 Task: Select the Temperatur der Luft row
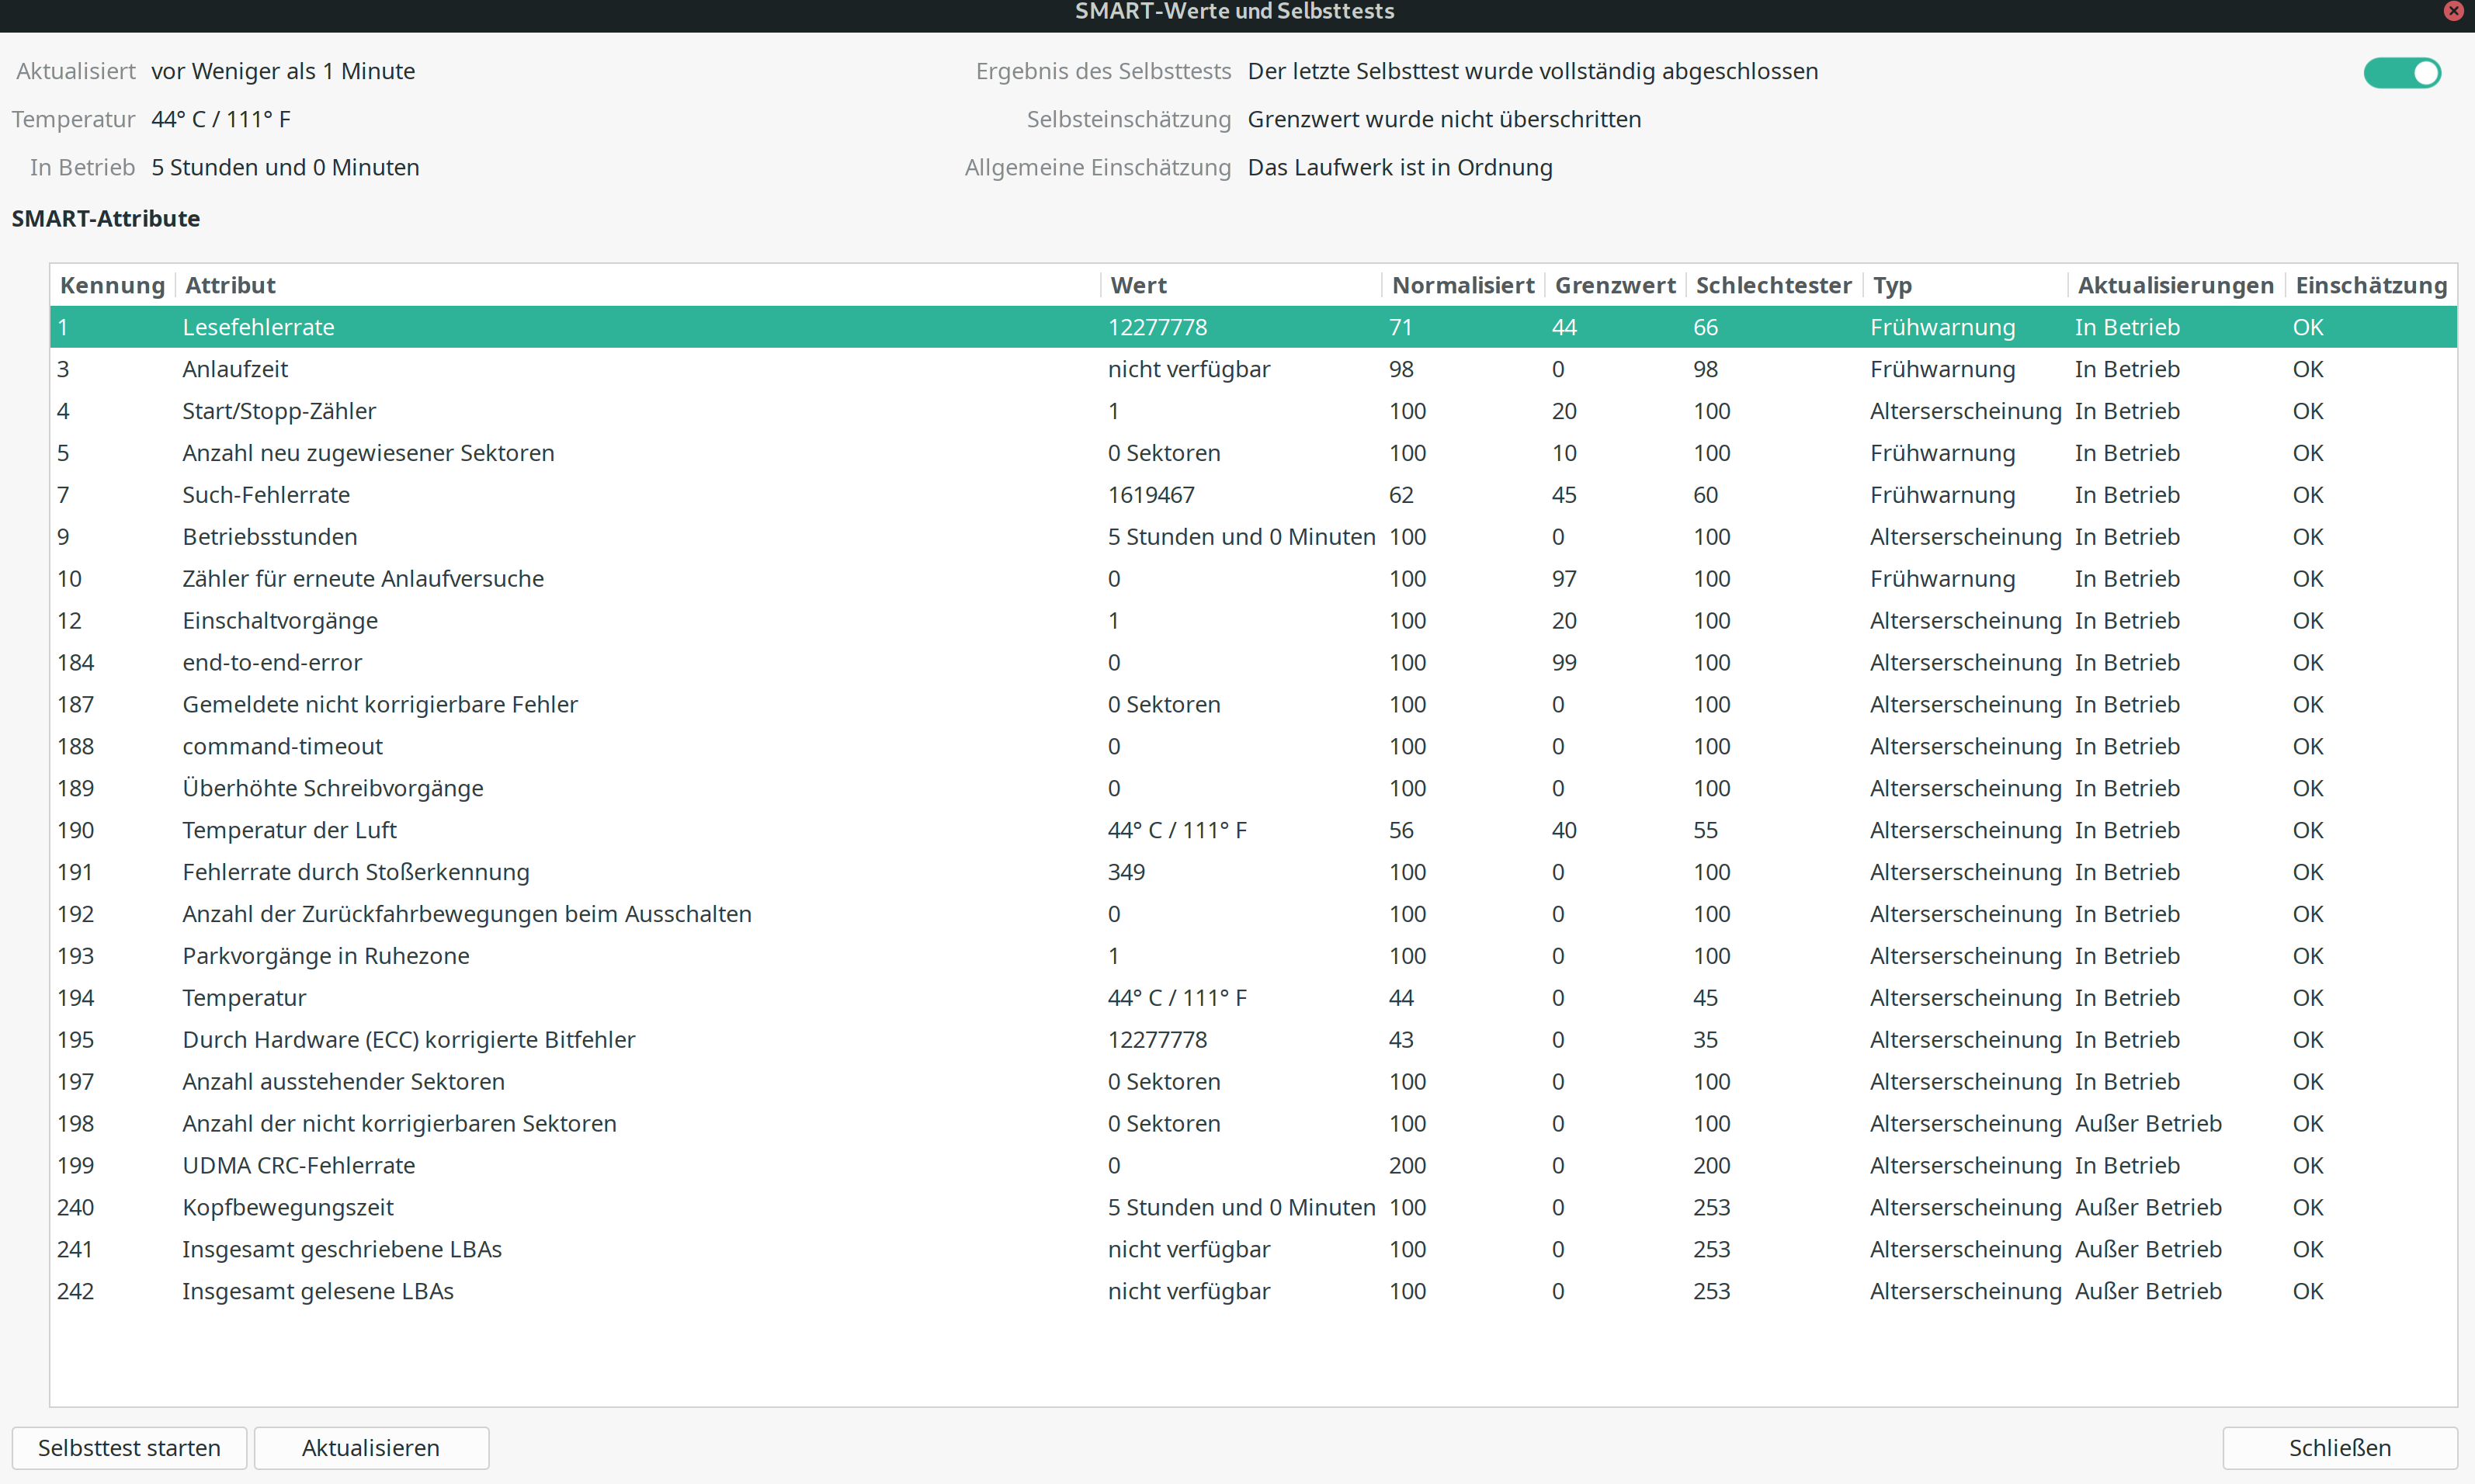pyautogui.click(x=289, y=830)
